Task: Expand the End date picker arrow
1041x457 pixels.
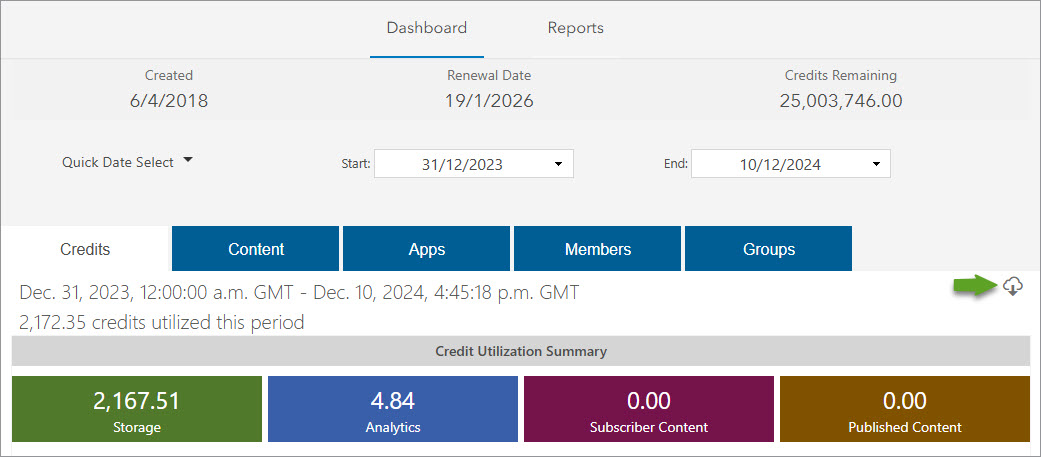Action: click(875, 164)
